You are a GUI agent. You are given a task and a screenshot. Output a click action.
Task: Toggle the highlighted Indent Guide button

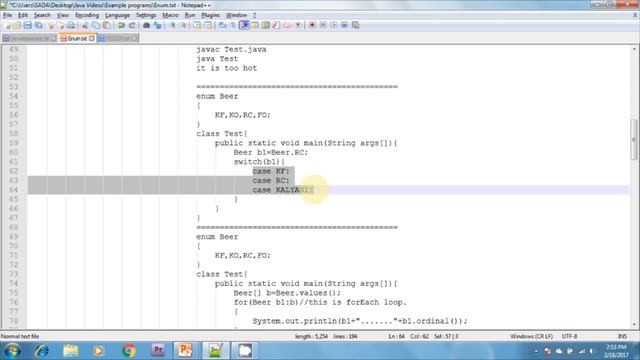(244, 25)
